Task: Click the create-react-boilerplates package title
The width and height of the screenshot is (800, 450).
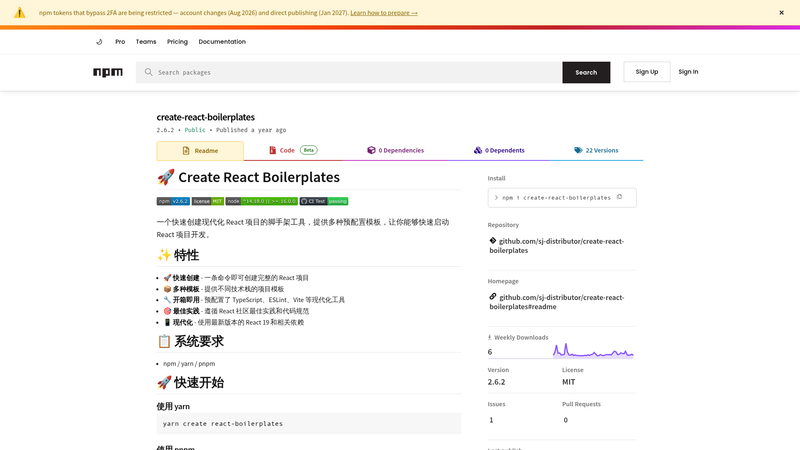Action: tap(206, 117)
